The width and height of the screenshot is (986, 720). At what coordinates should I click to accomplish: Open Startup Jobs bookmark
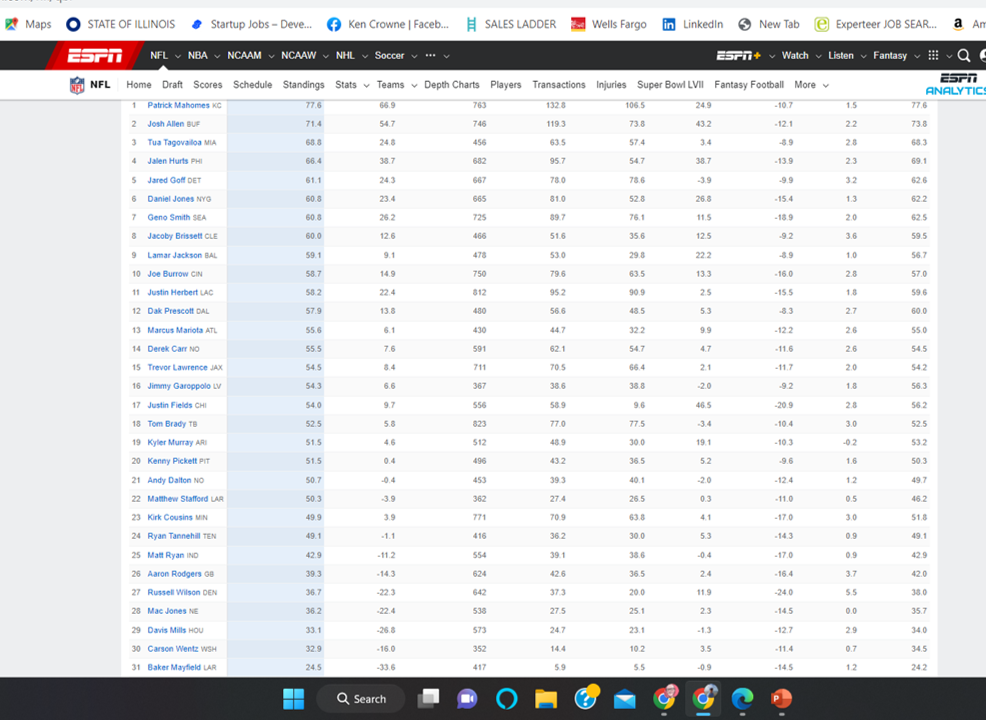click(252, 25)
